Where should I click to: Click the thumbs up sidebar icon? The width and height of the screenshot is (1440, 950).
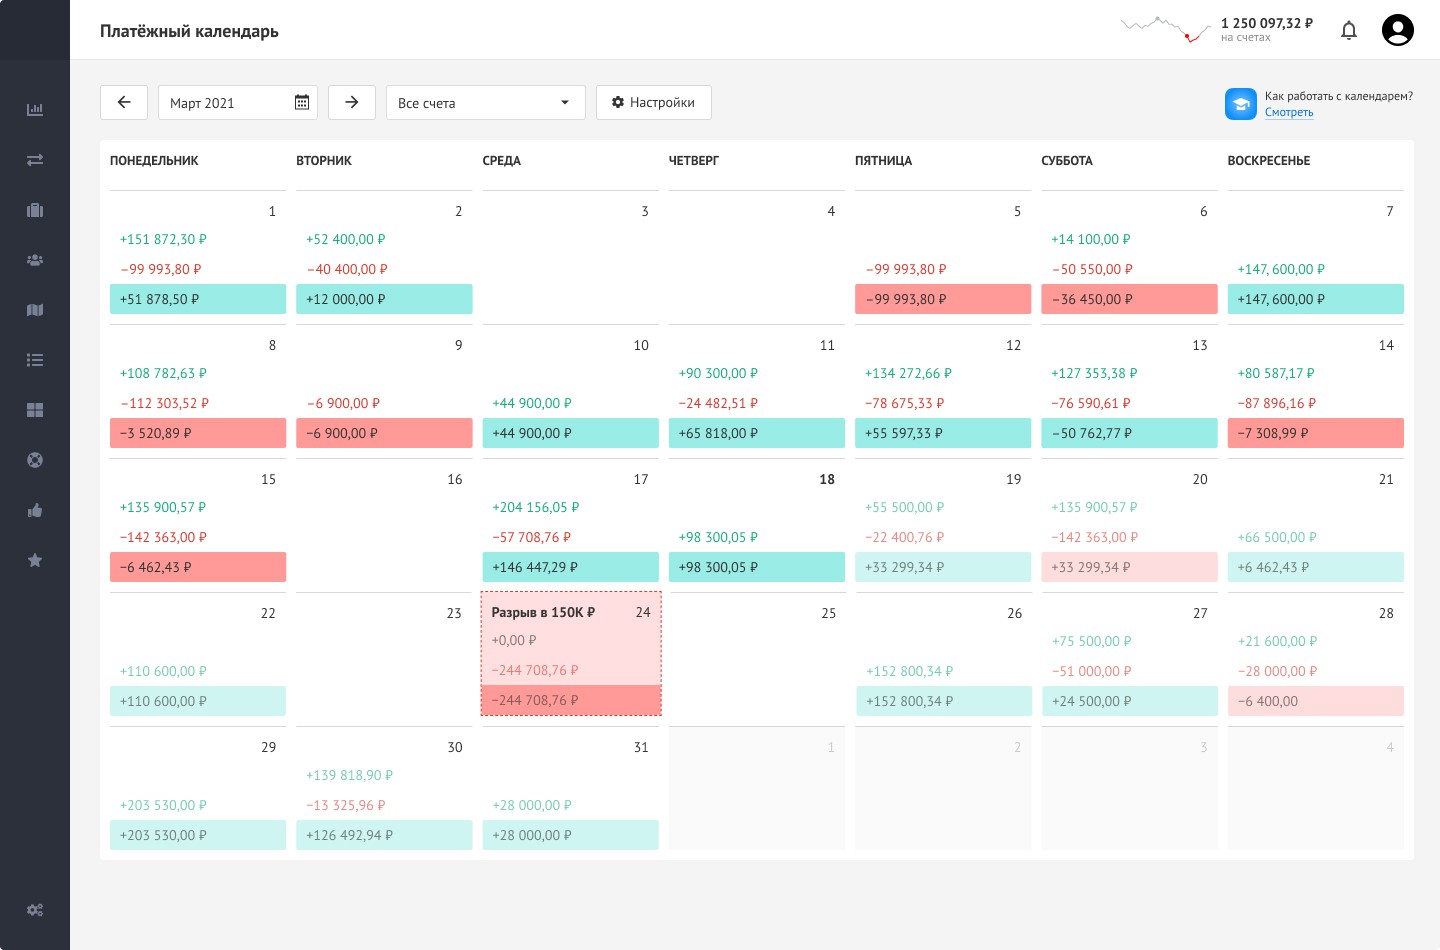coord(35,510)
